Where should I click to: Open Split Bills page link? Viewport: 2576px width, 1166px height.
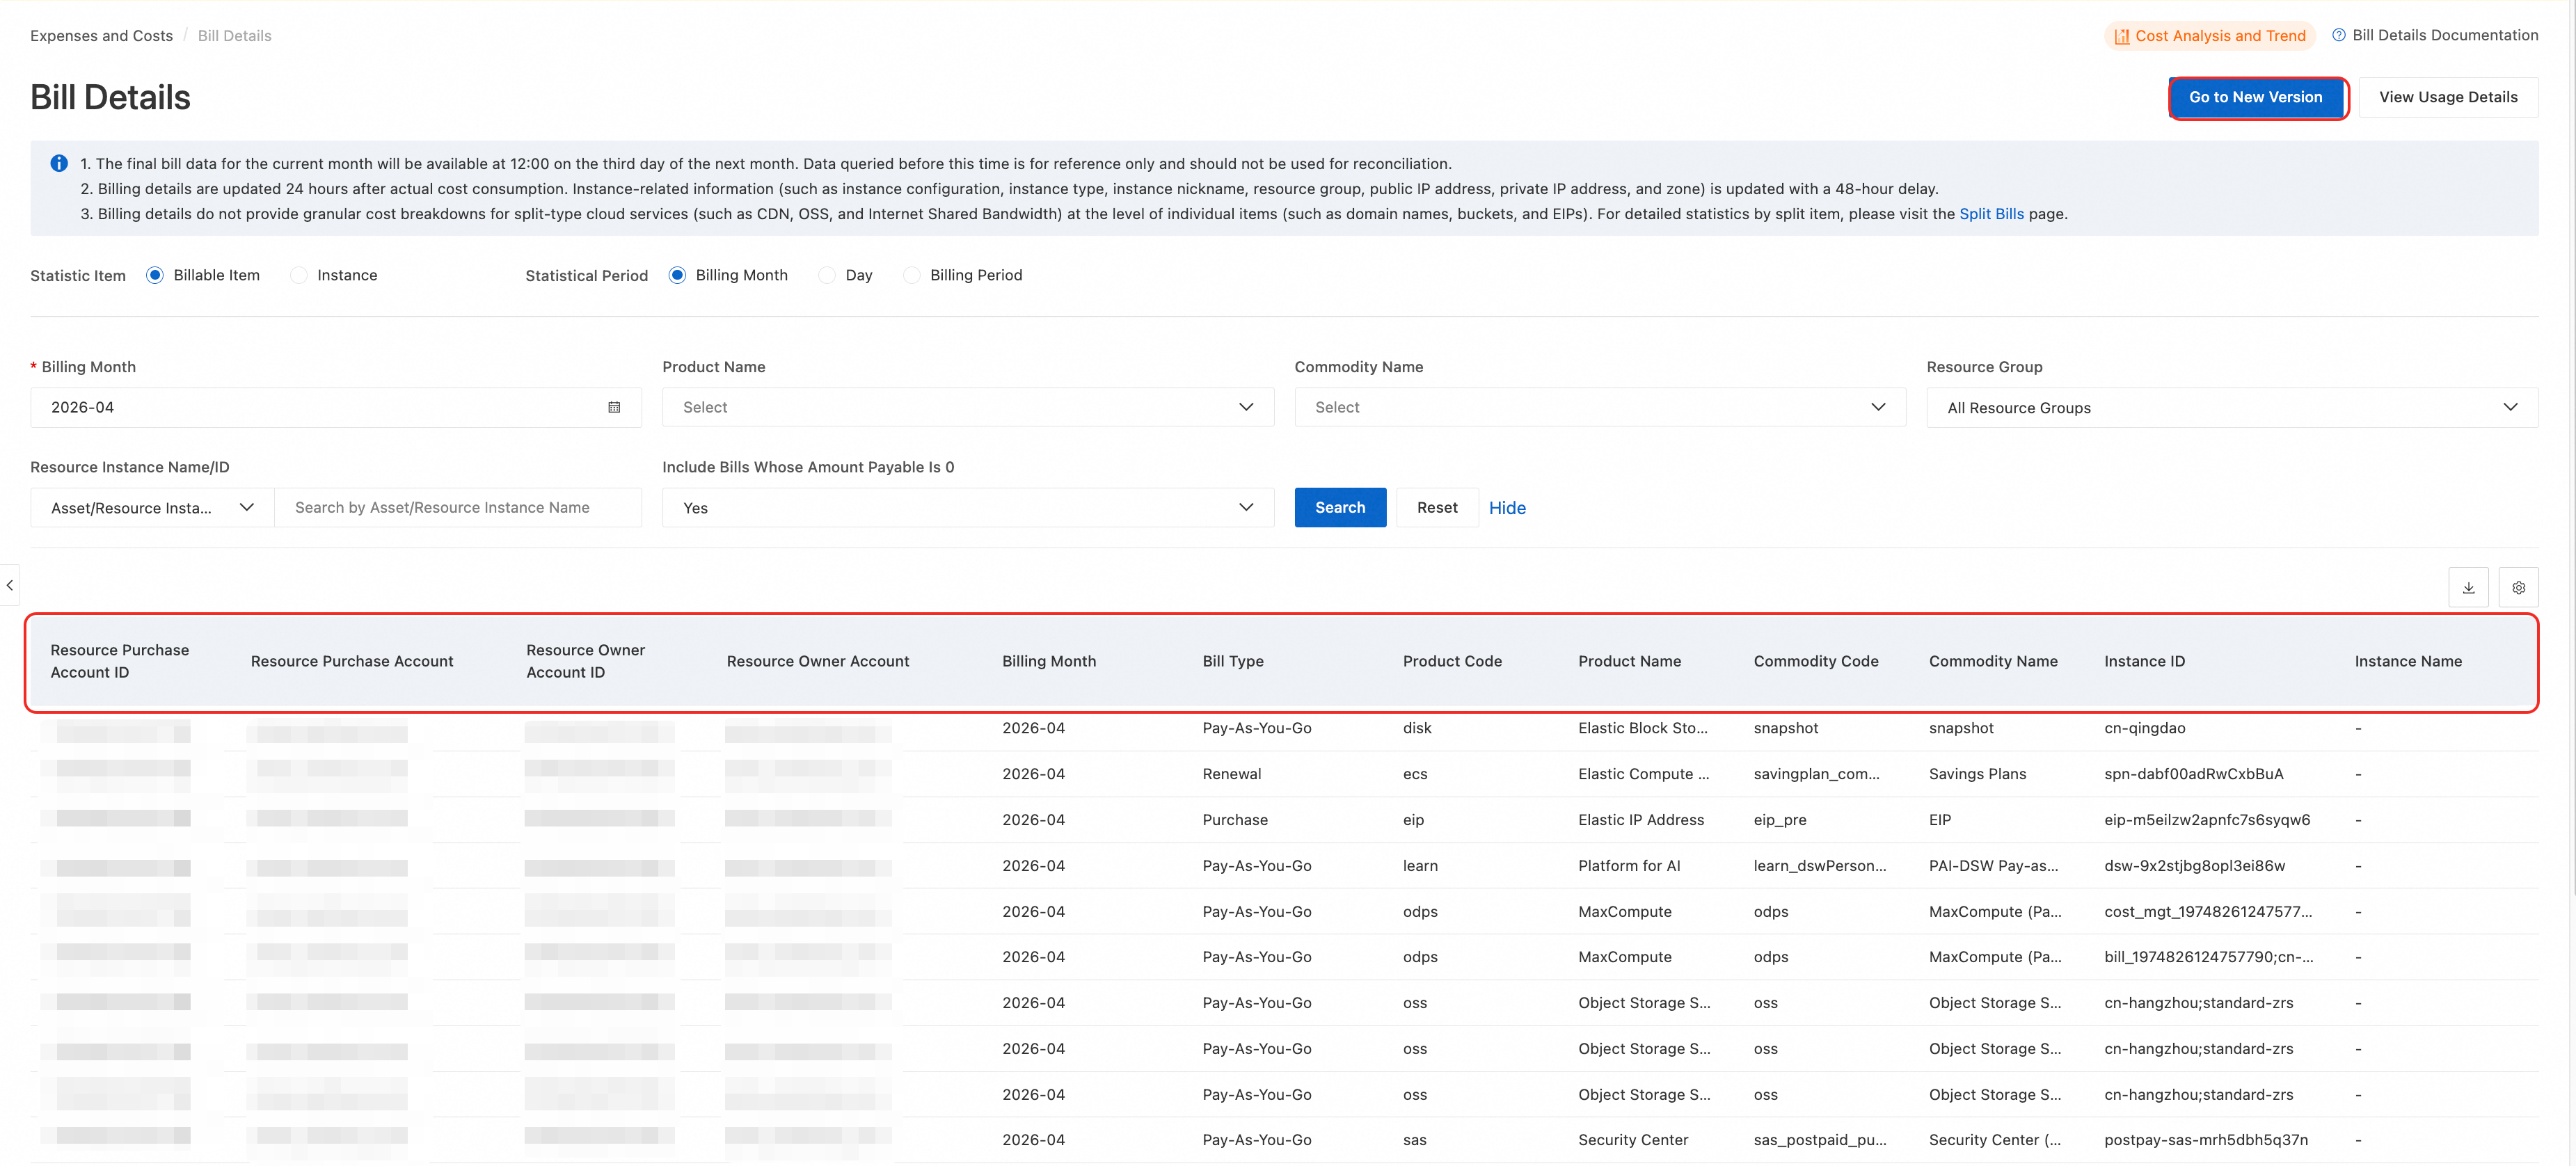click(1990, 214)
